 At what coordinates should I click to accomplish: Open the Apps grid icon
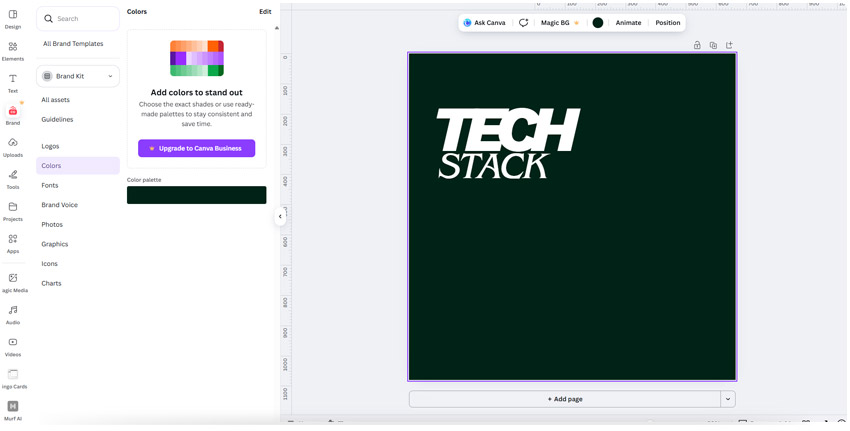coord(13,239)
